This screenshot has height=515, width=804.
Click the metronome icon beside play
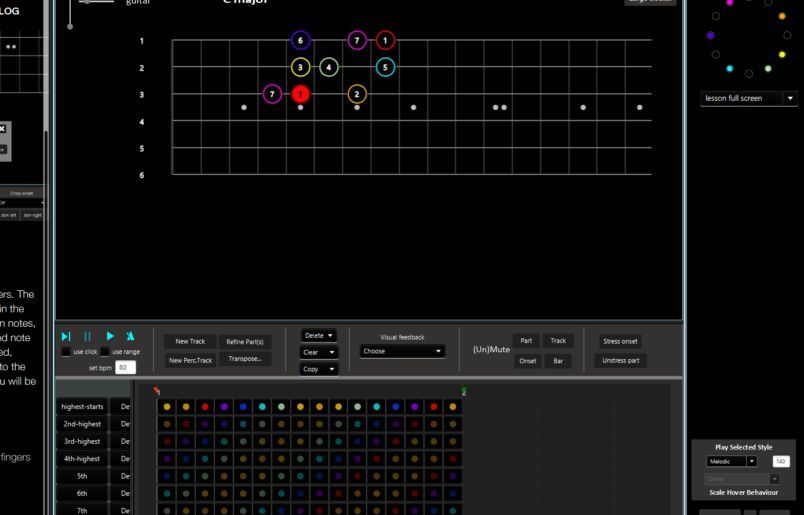click(130, 336)
